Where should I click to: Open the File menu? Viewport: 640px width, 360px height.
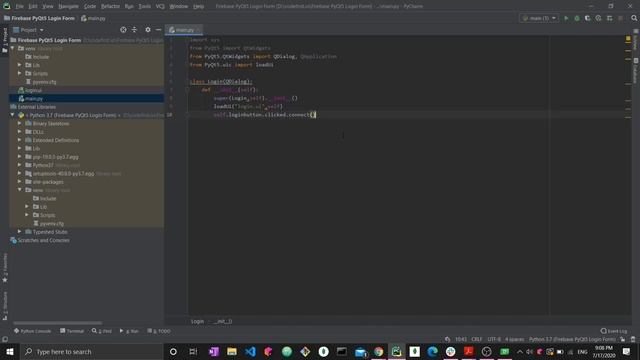click(x=19, y=7)
